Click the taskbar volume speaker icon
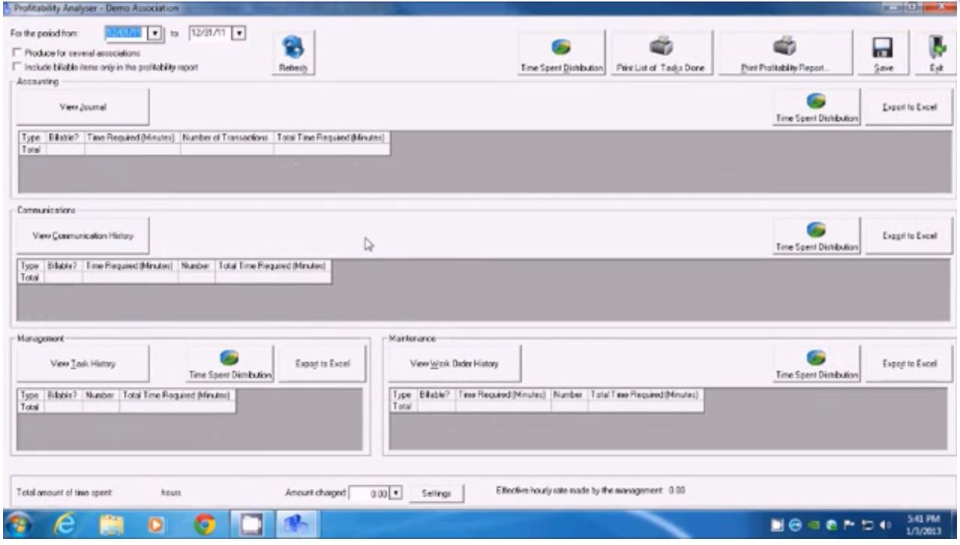Viewport: 960px width, 545px height. coord(885,525)
